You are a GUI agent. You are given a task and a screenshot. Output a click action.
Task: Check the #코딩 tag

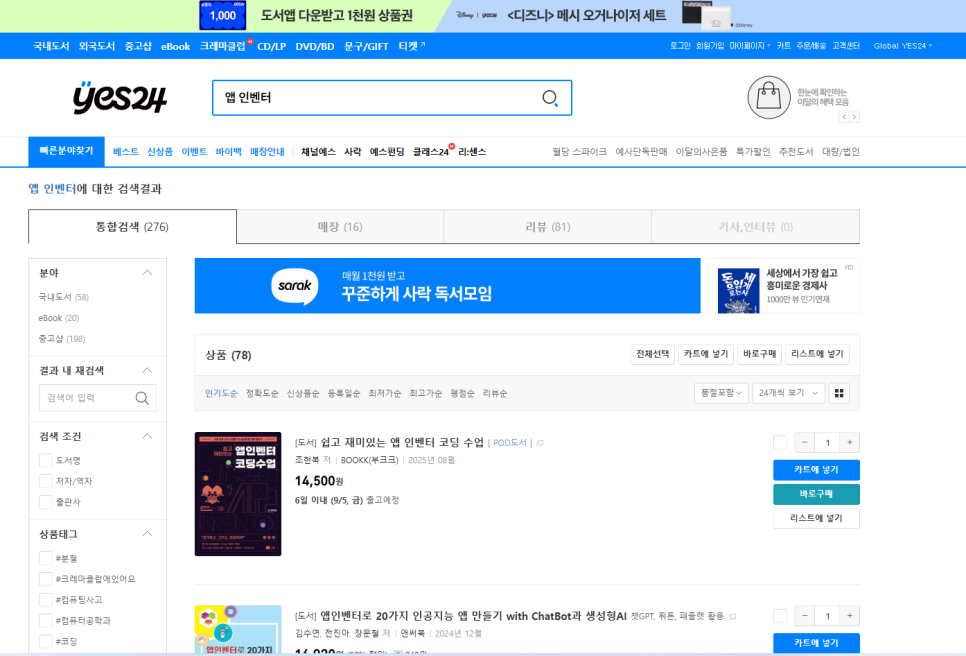coord(45,641)
